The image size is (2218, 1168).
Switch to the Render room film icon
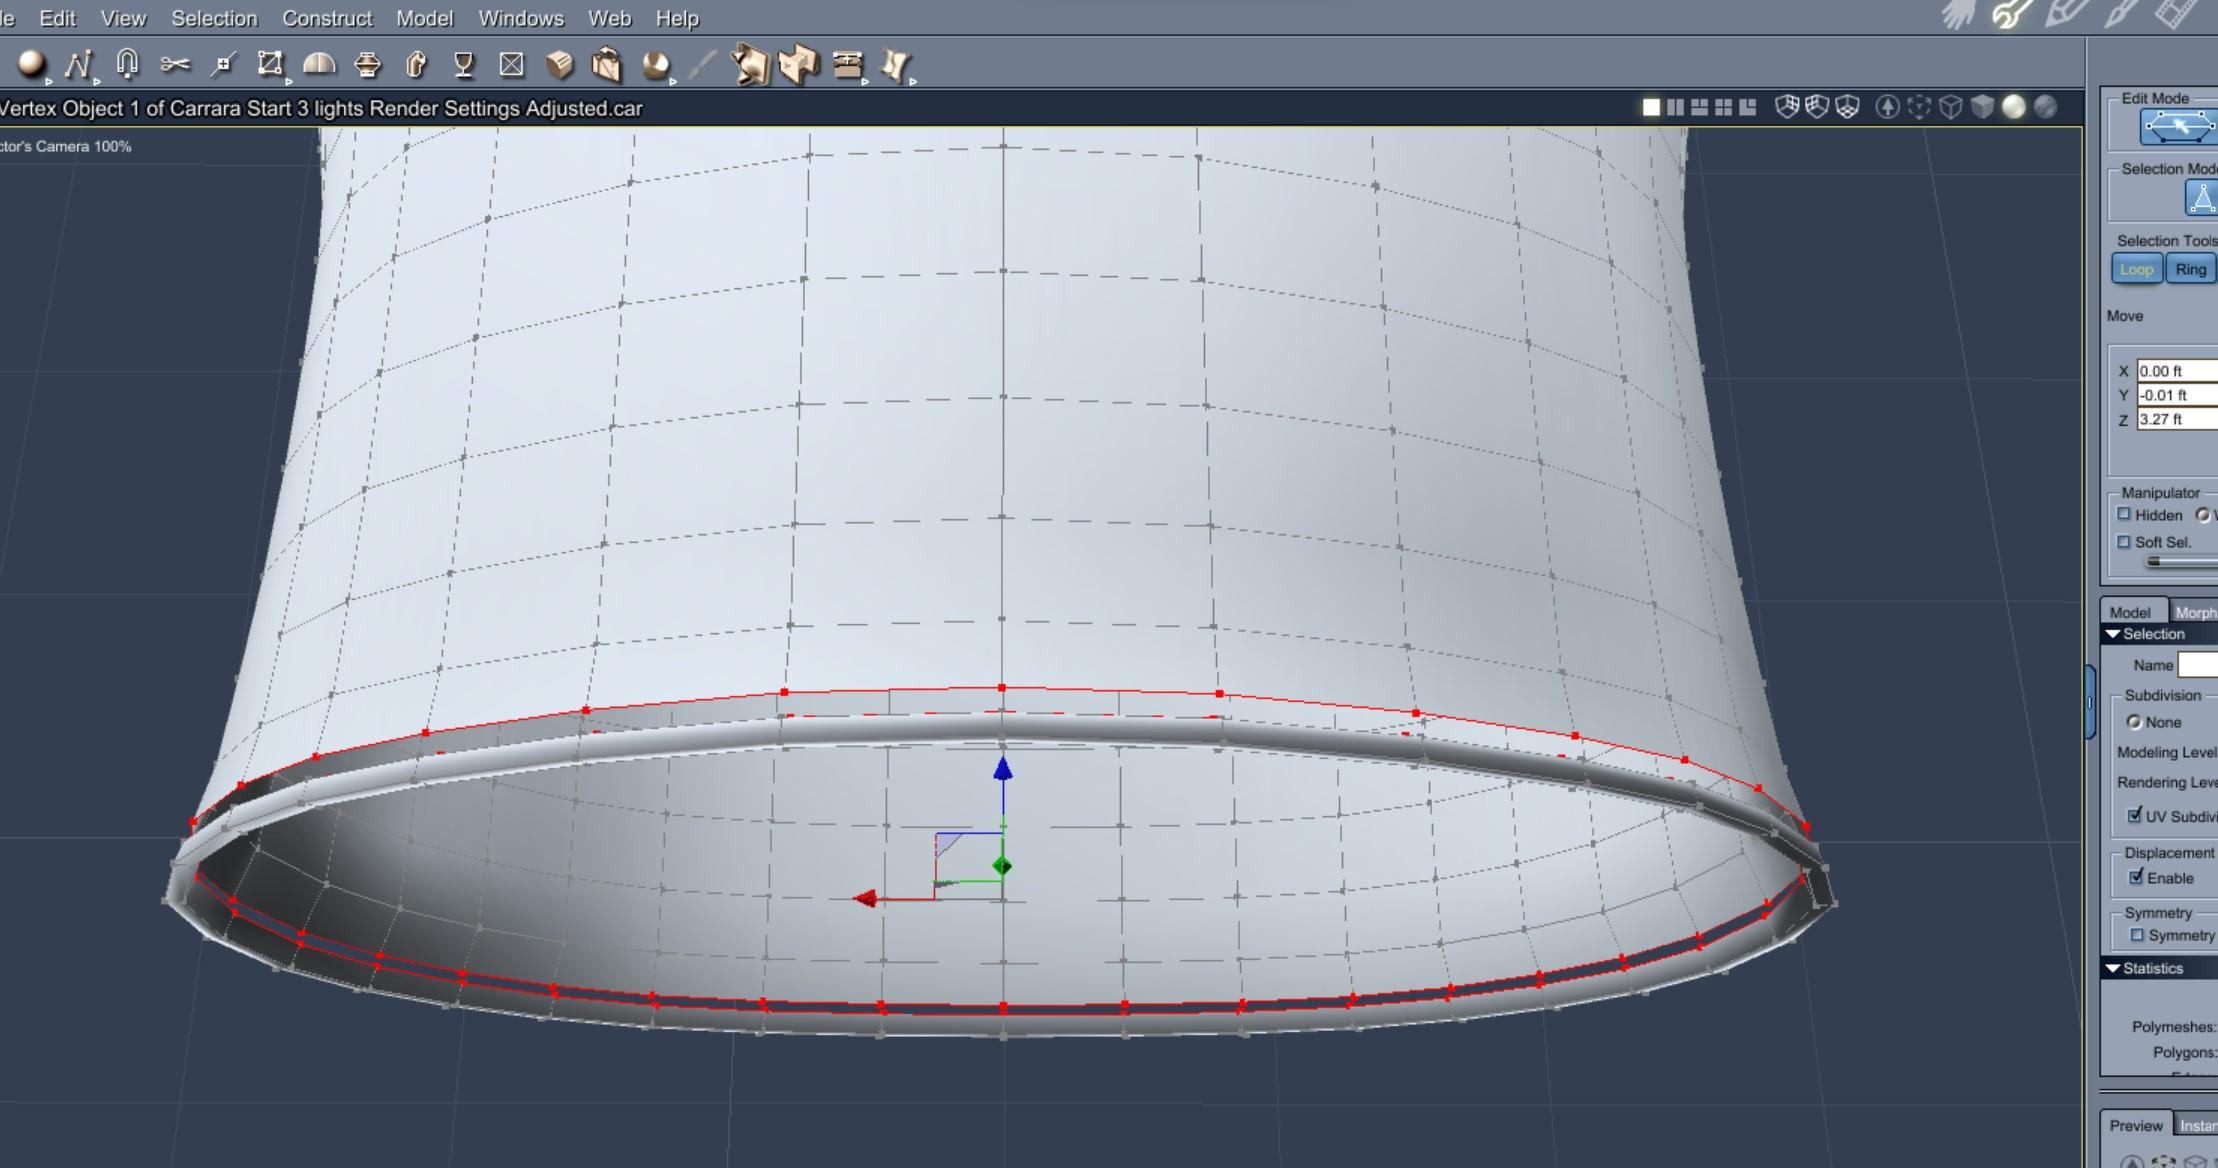coord(2176,14)
